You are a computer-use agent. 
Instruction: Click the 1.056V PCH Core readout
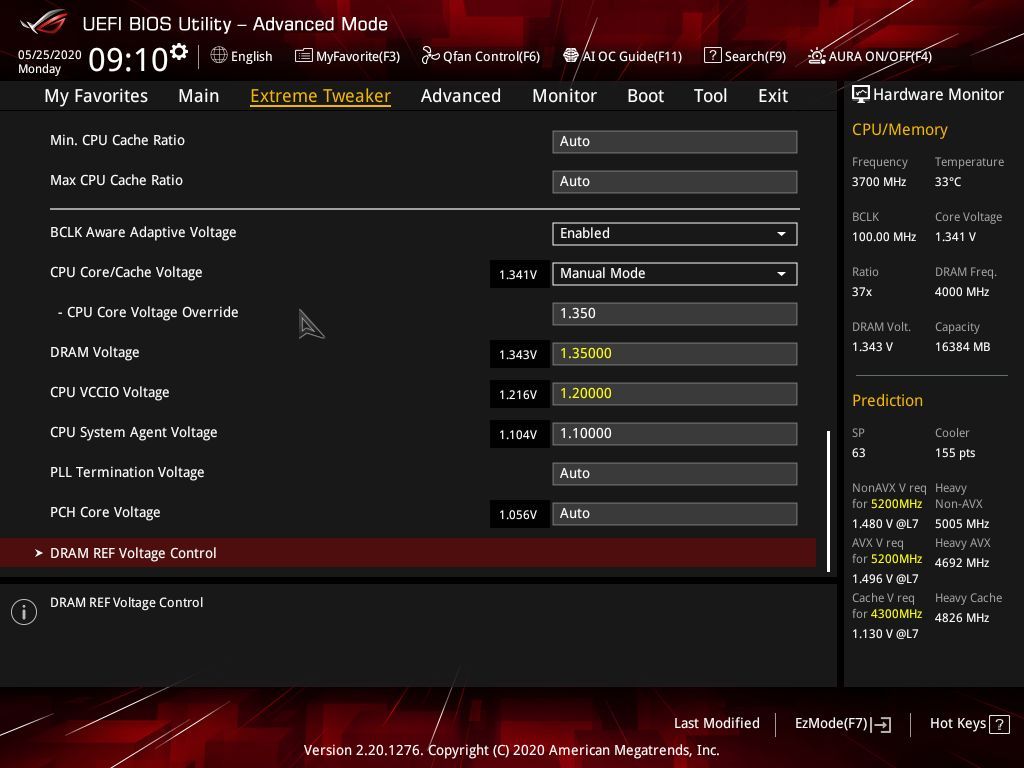519,514
